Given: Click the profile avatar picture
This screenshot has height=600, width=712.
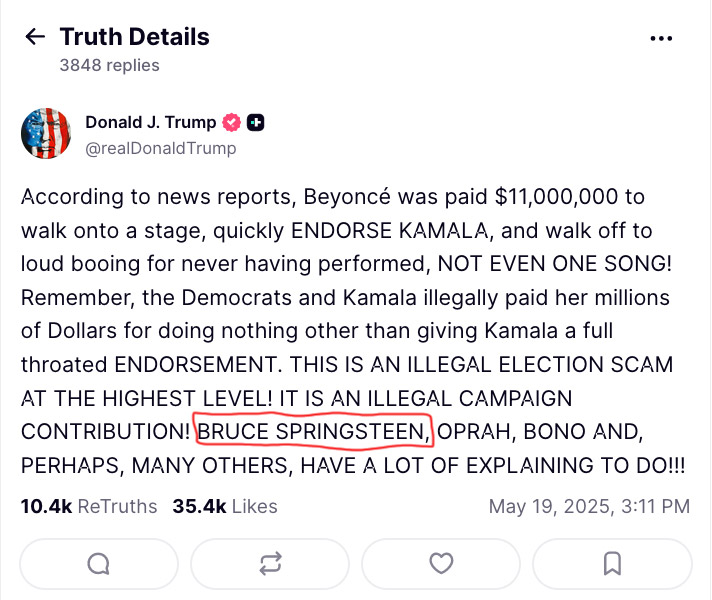Looking at the screenshot, I should tap(46, 134).
